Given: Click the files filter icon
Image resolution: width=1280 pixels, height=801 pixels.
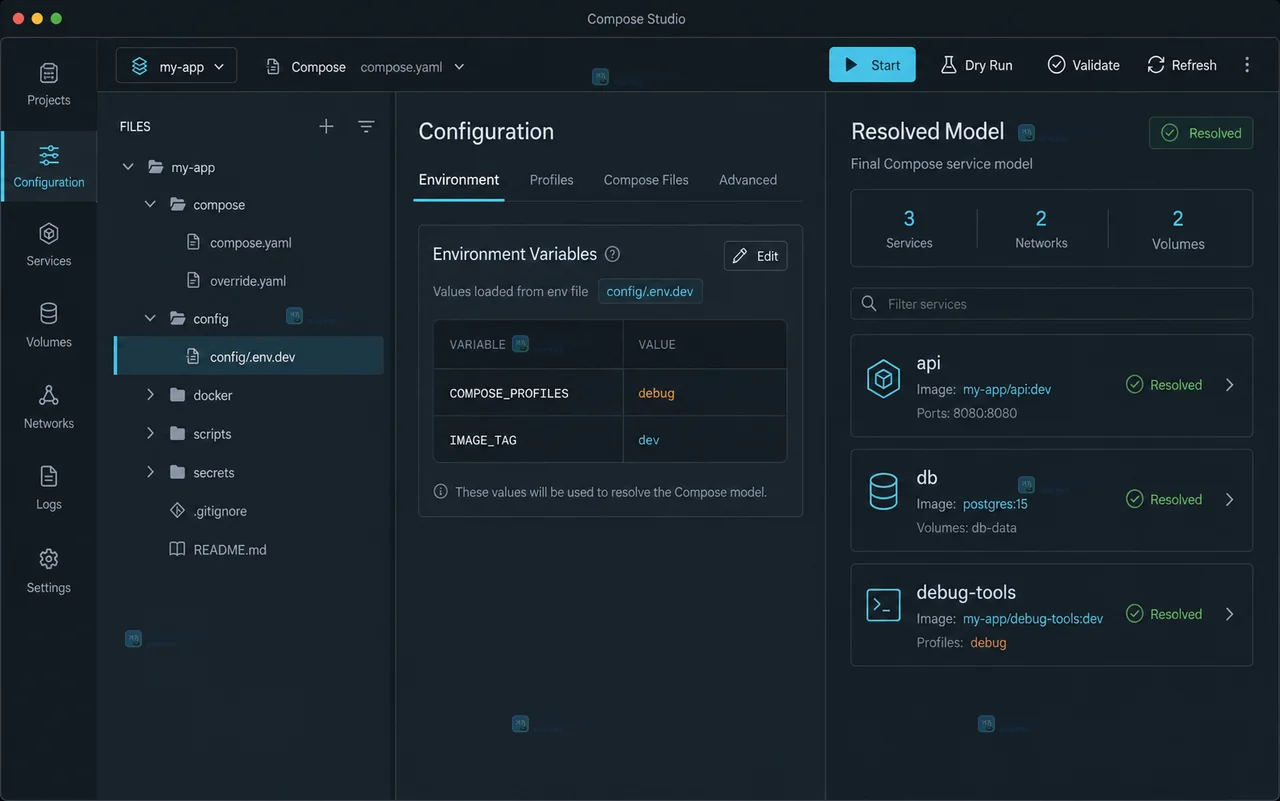Looking at the screenshot, I should [366, 126].
